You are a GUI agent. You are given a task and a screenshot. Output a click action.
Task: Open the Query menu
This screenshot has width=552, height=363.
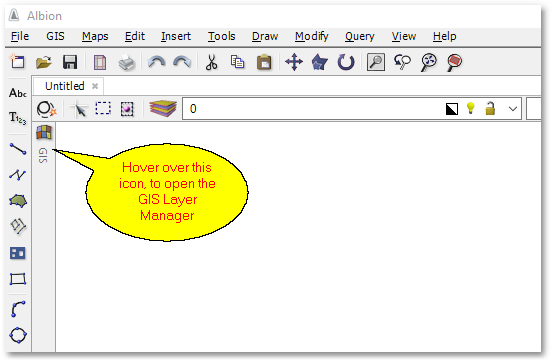(x=360, y=36)
